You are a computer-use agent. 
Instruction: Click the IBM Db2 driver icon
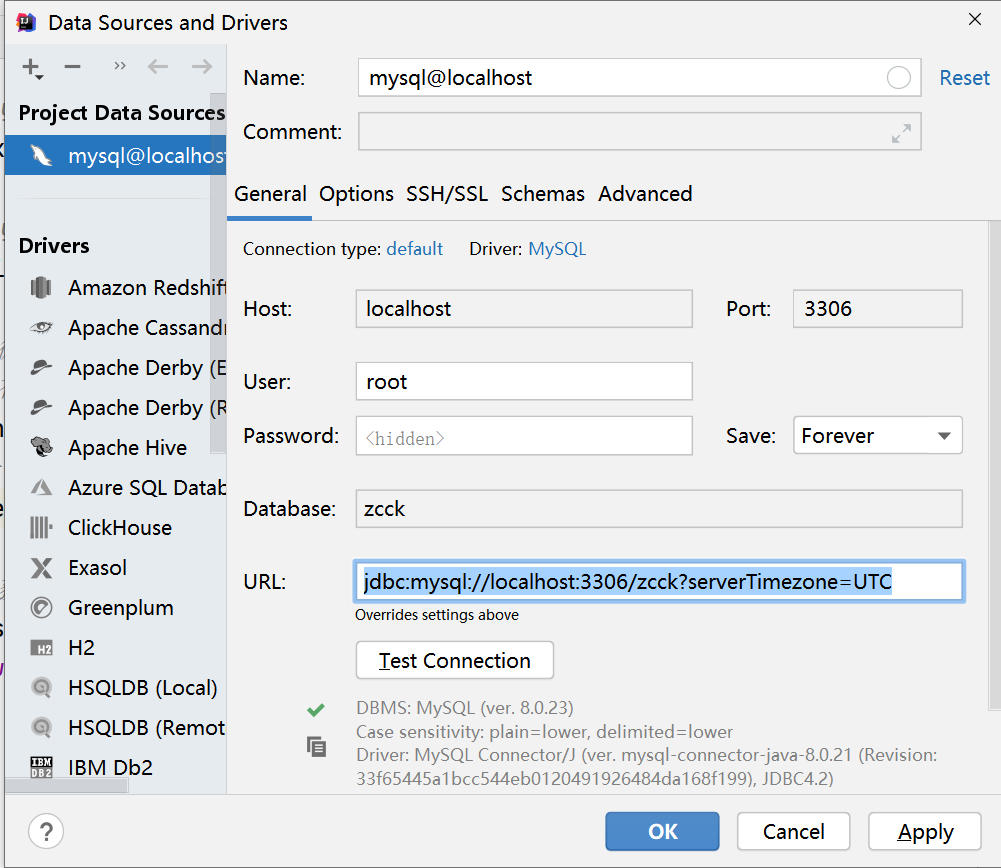[41, 768]
